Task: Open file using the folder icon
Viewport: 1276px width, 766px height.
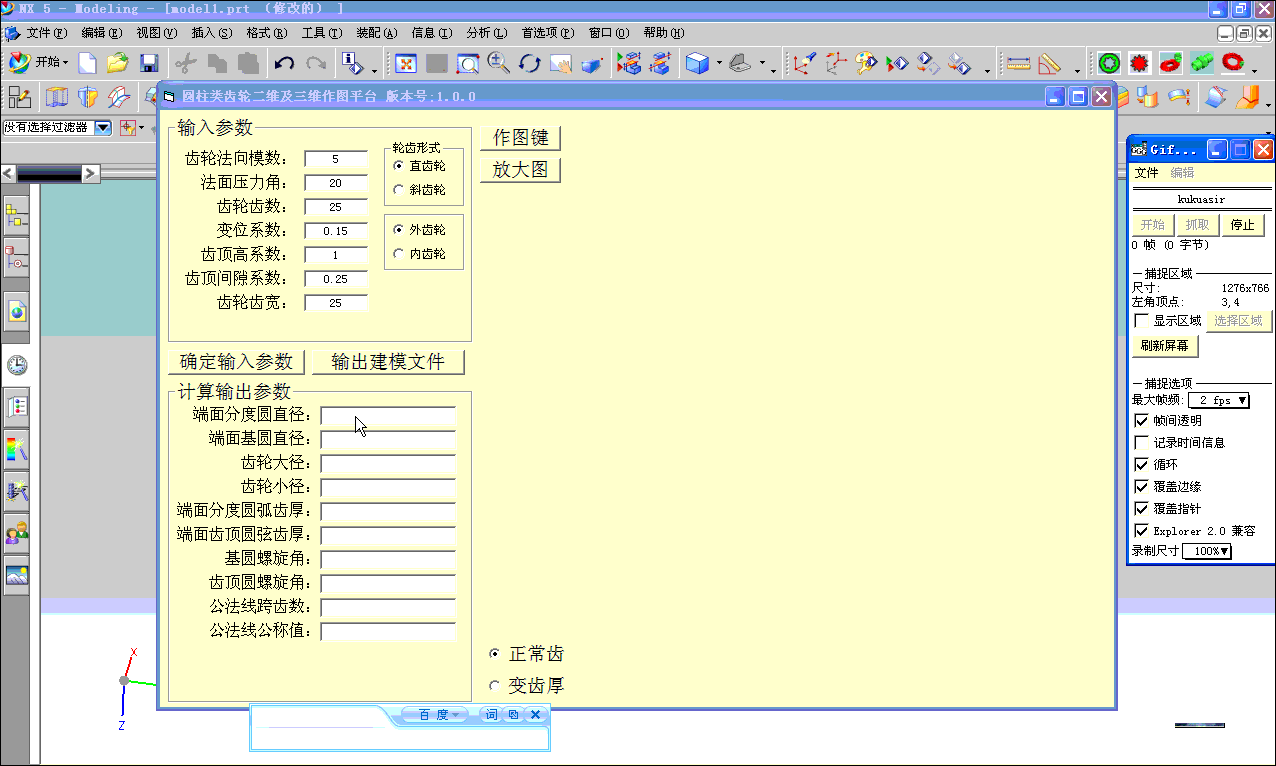Action: (118, 63)
